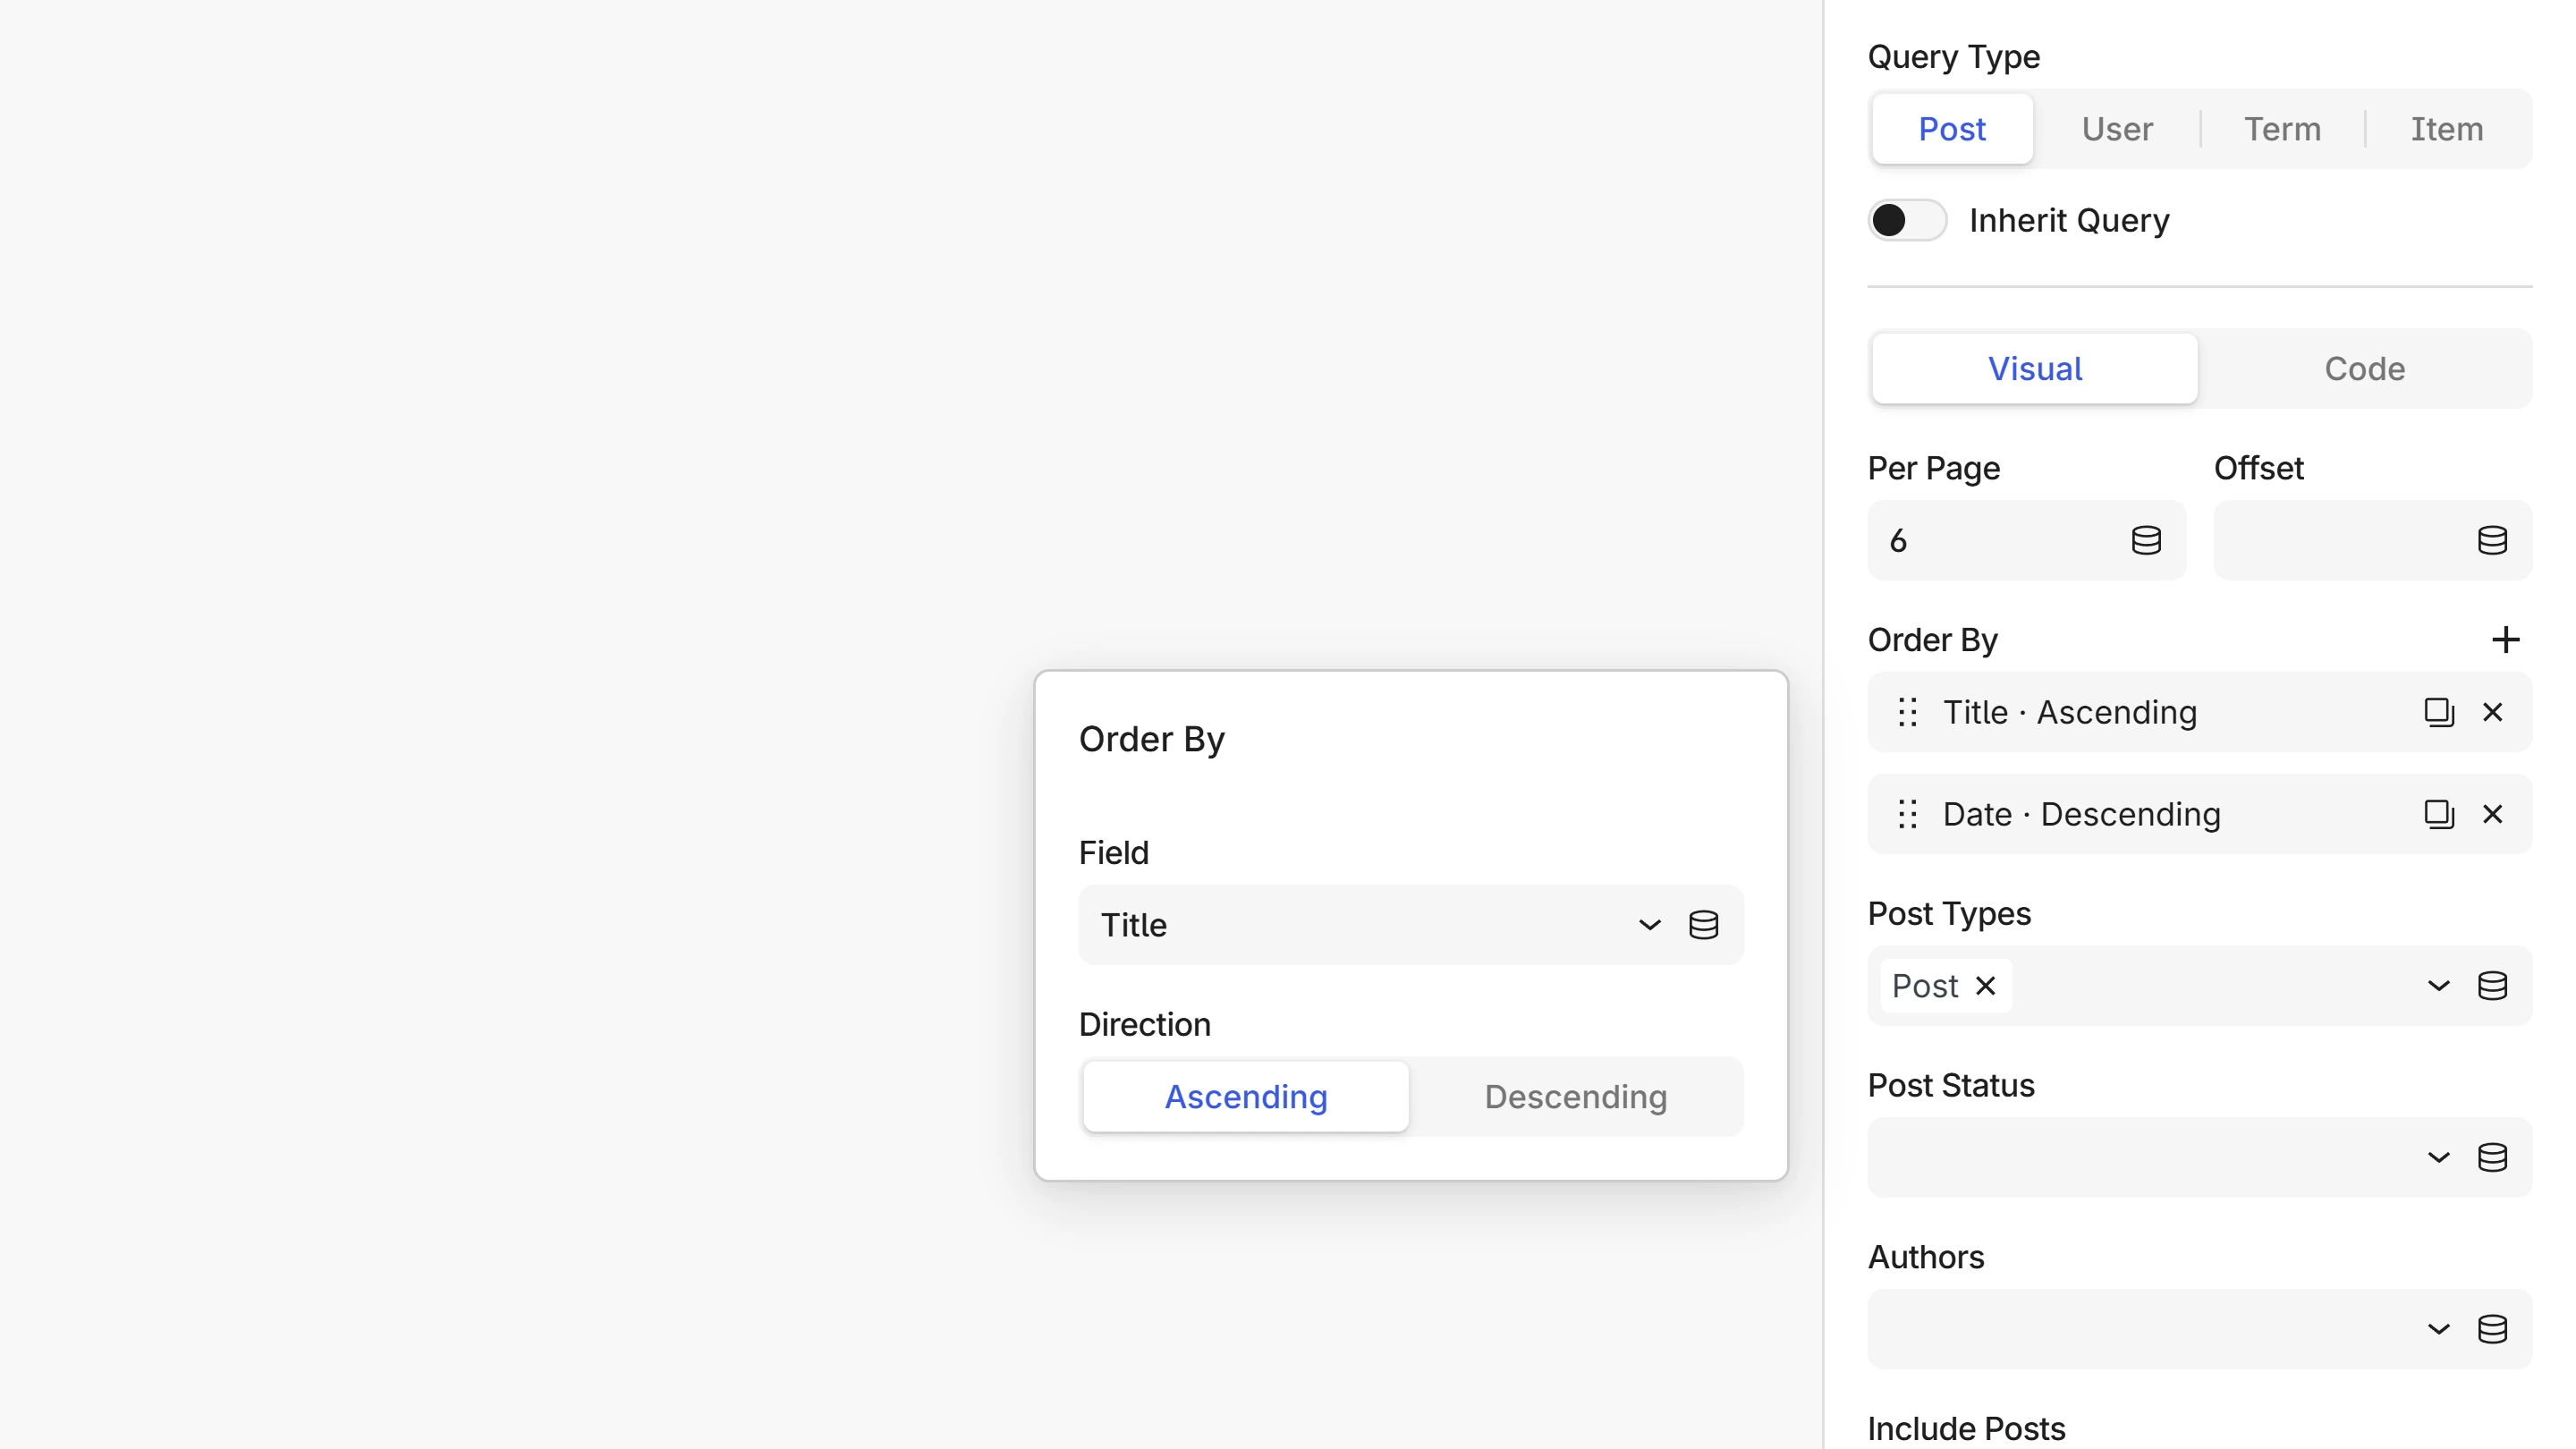
Task: Select the Term query type
Action: pyautogui.click(x=2282, y=129)
